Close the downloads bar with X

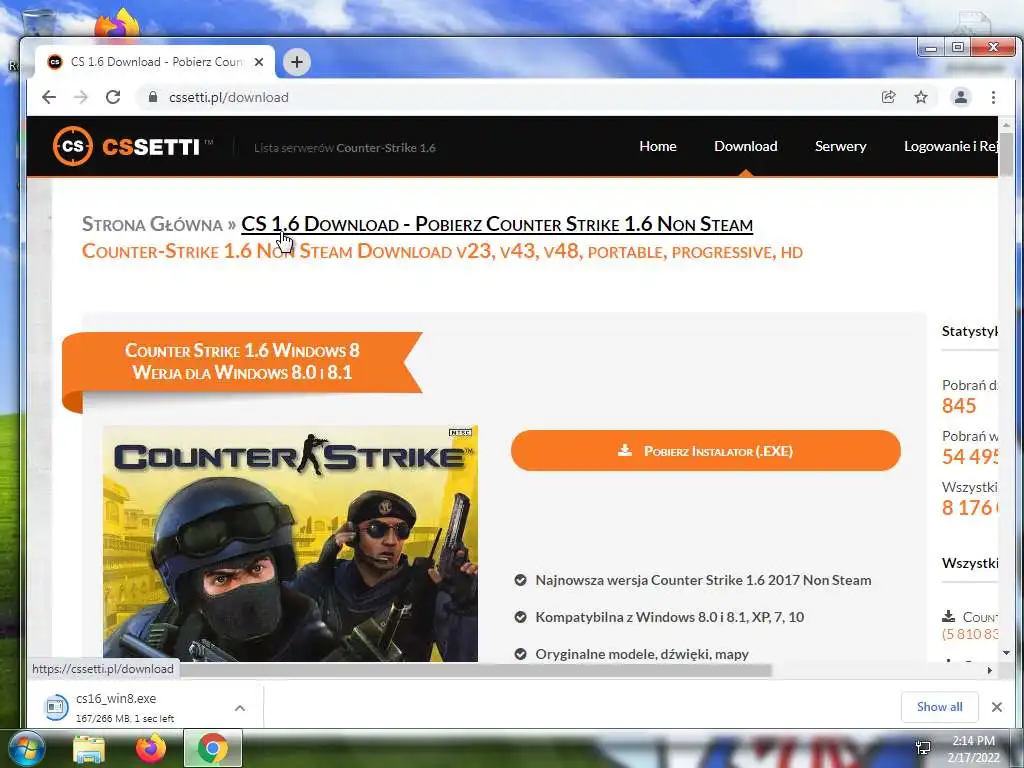point(997,707)
